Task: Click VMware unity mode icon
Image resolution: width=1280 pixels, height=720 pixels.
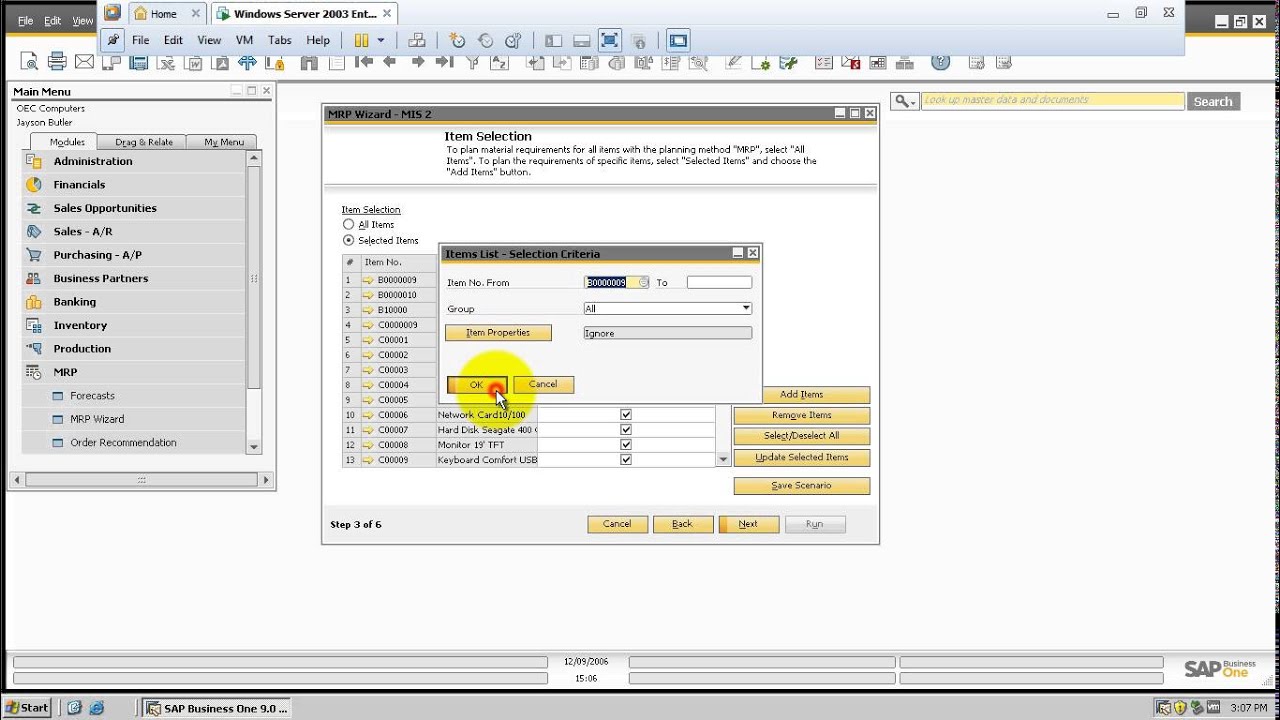Action: 638,41
